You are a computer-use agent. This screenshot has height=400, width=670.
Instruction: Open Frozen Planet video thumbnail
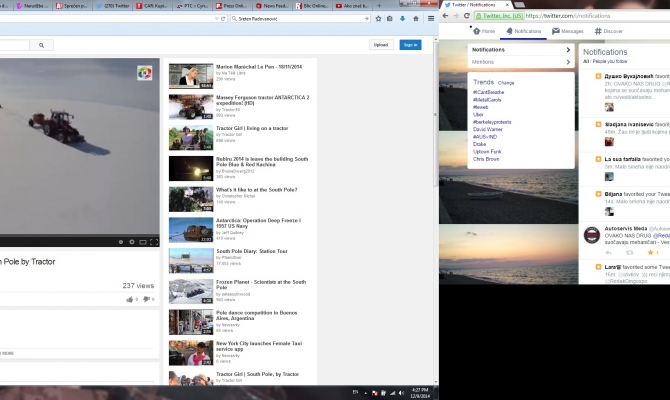pyautogui.click(x=190, y=290)
